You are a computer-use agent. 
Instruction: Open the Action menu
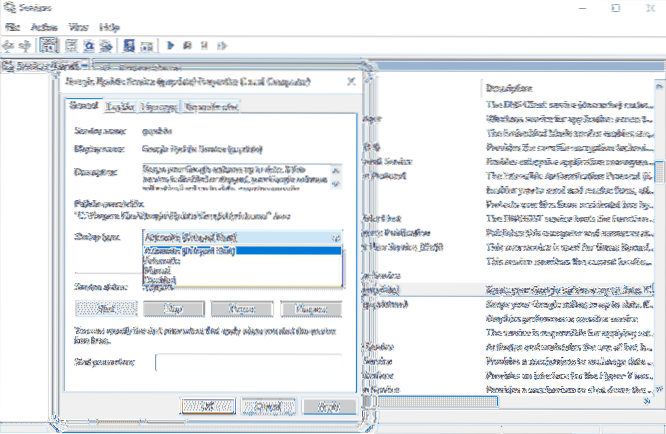tap(43, 27)
